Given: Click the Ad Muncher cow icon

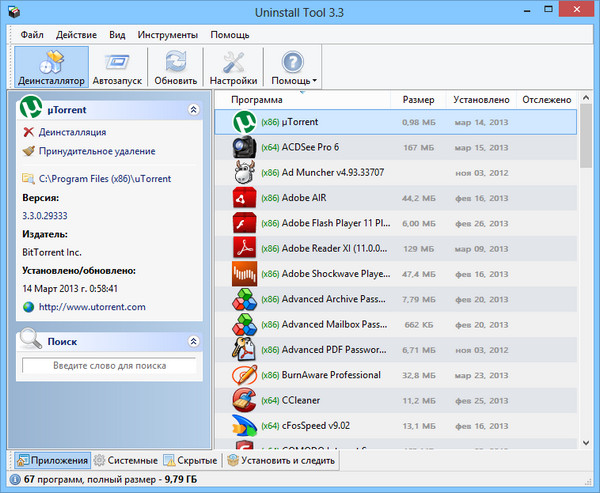Looking at the screenshot, I should tap(245, 172).
